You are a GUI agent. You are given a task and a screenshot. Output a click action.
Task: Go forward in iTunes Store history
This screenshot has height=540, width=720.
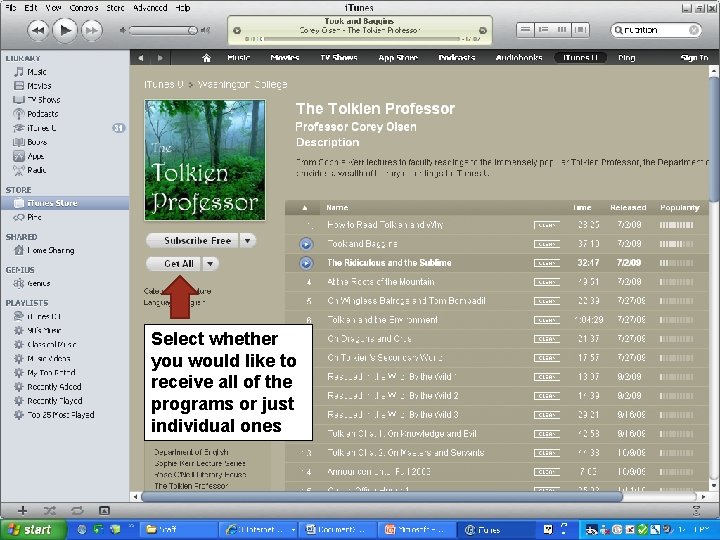point(160,58)
